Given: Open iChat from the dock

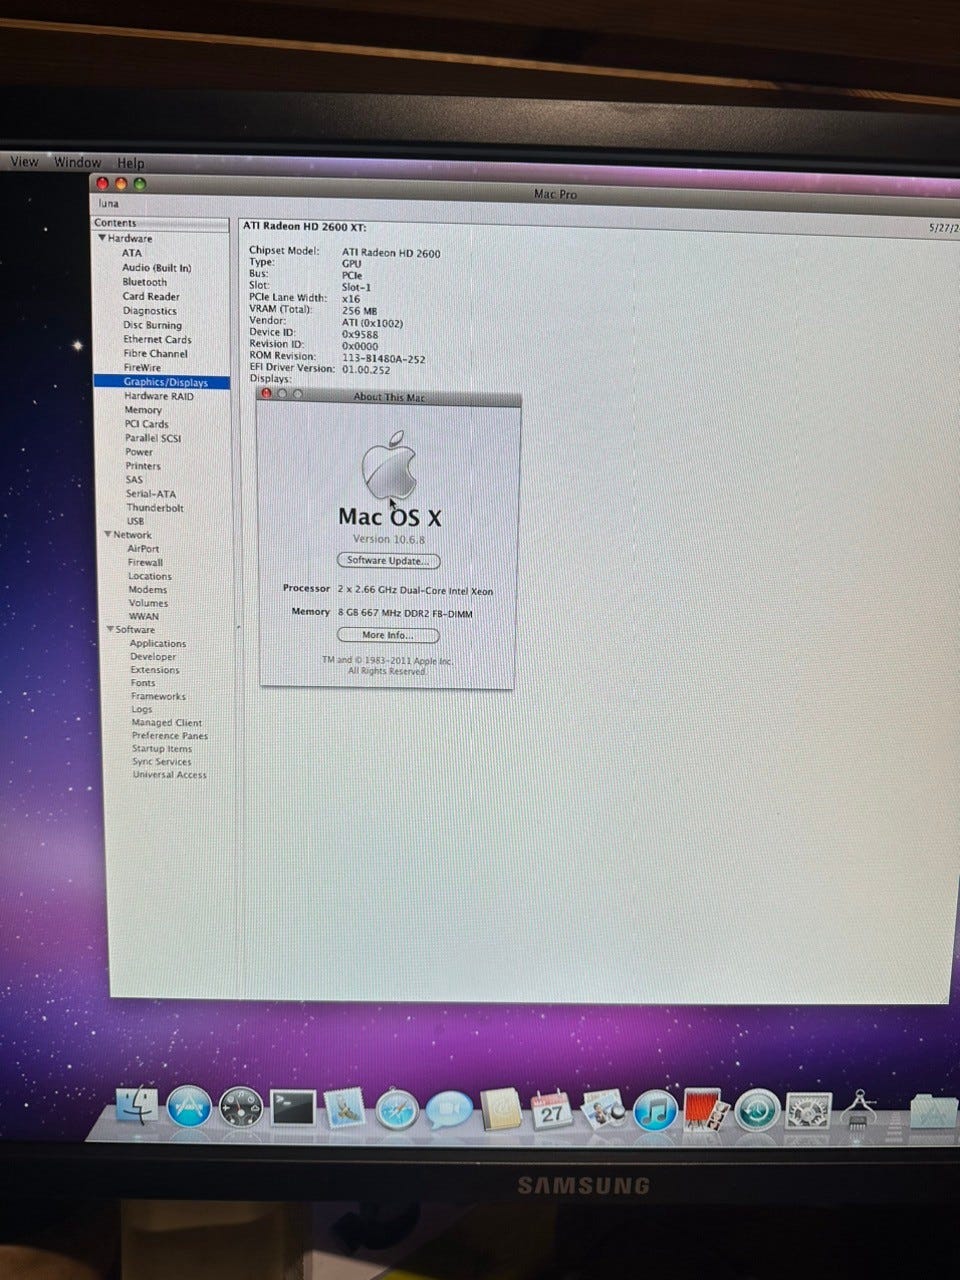Looking at the screenshot, I should (448, 1110).
